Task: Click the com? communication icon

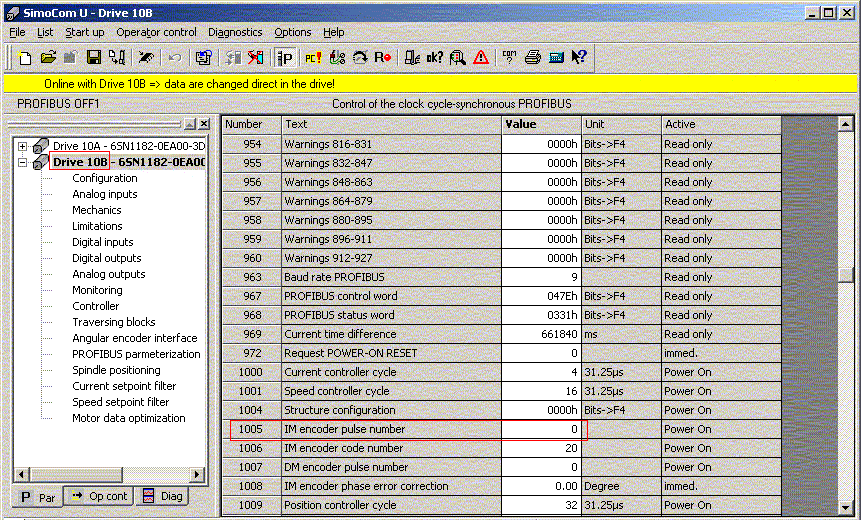Action: (510, 57)
